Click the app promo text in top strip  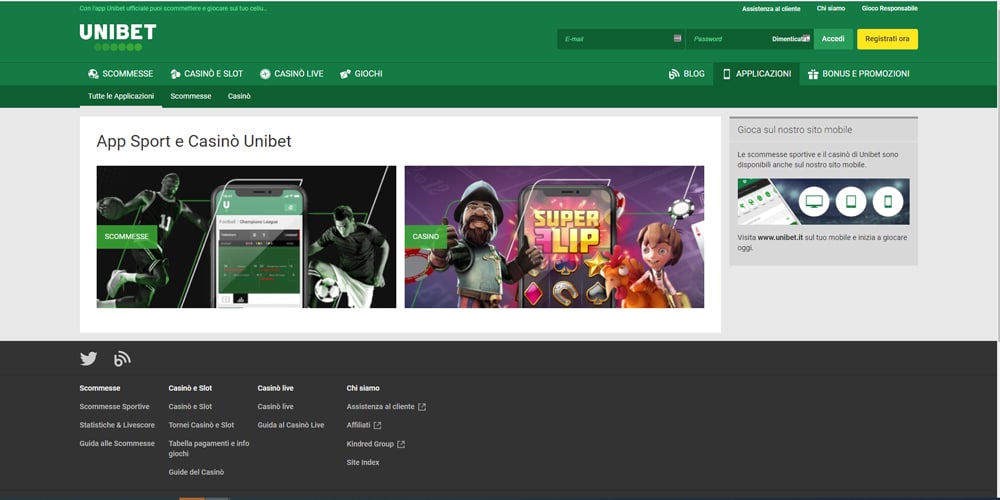[173, 9]
